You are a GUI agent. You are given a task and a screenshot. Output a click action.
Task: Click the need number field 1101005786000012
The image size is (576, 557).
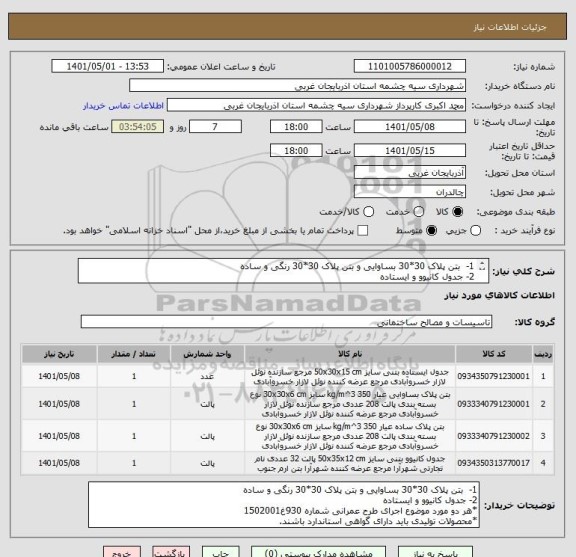click(x=410, y=67)
